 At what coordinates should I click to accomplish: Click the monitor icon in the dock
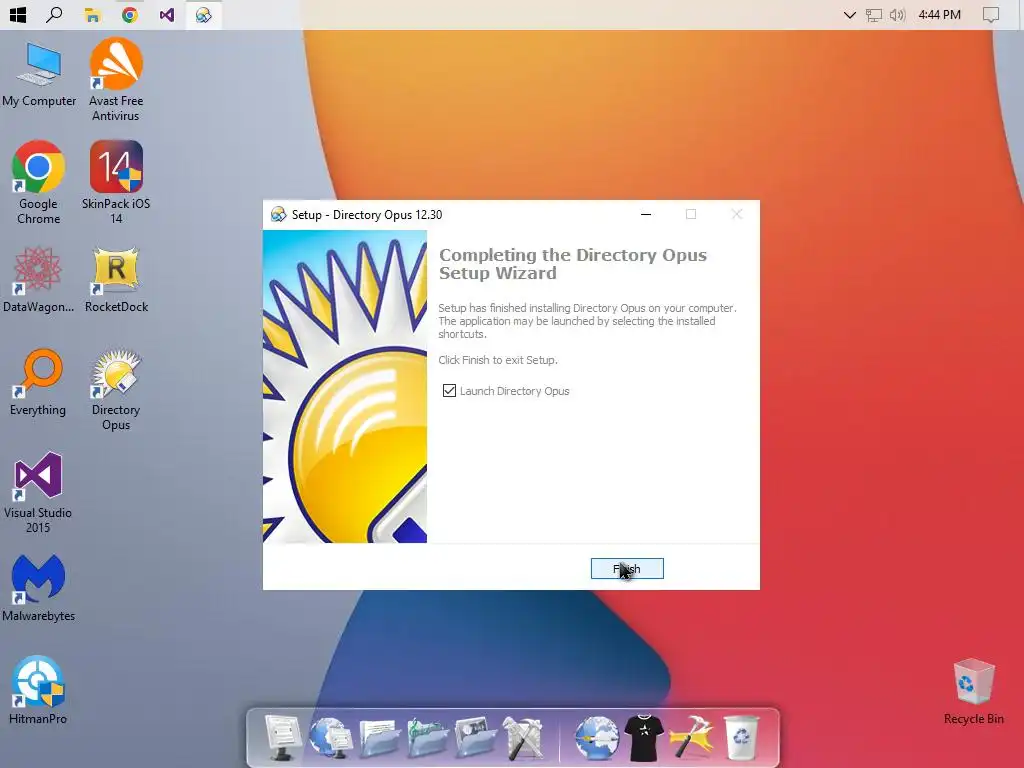tap(283, 737)
